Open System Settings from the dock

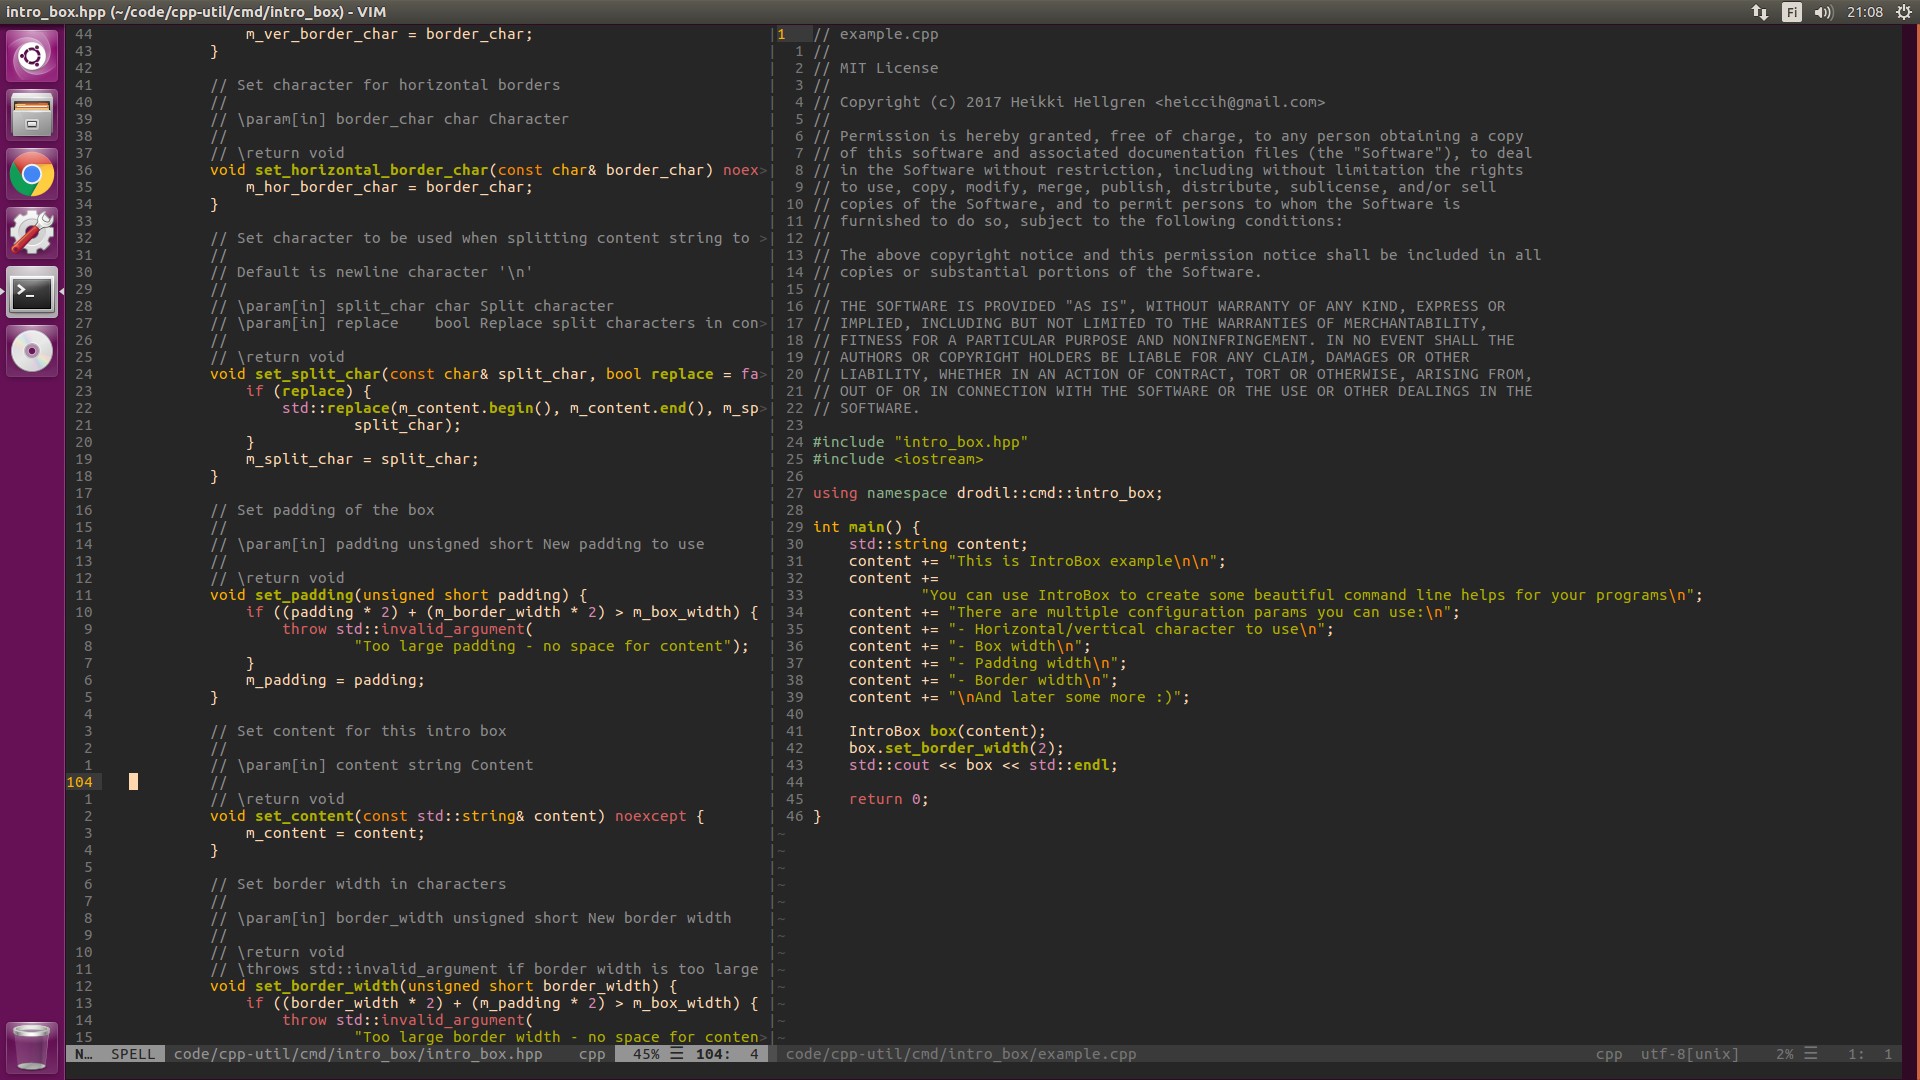click(32, 232)
